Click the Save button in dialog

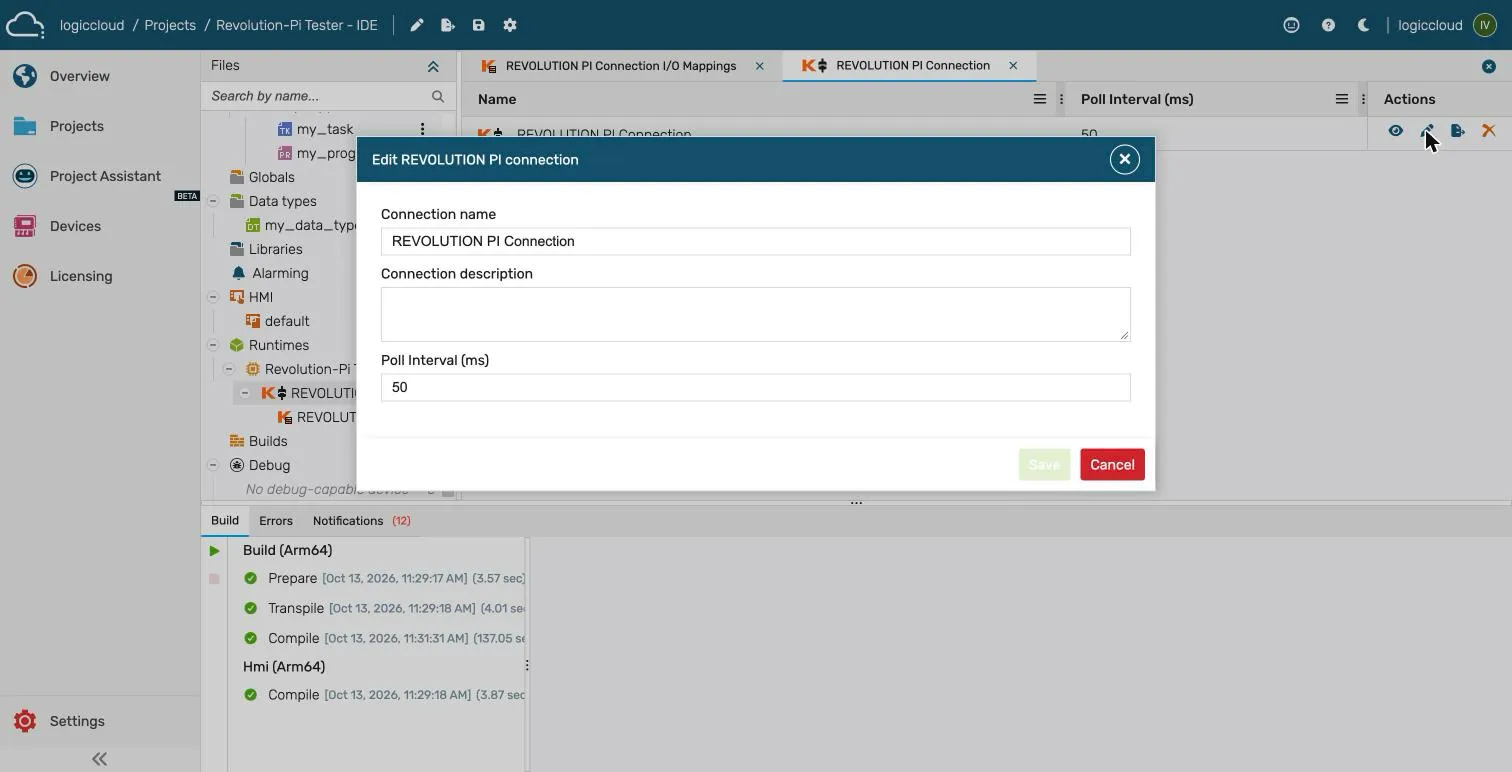[1044, 465]
